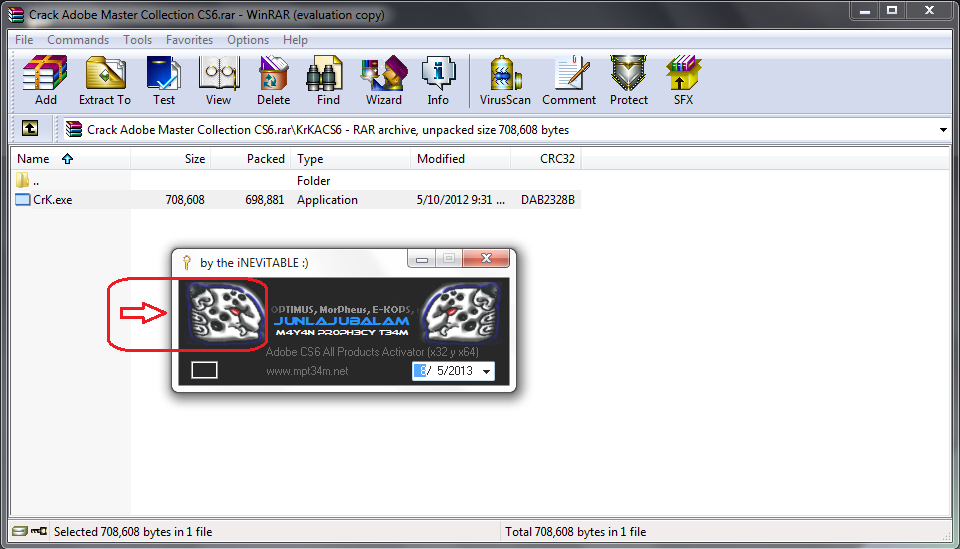The image size is (960, 549).
Task: Click the Add archive toolbar icon
Action: [45, 80]
